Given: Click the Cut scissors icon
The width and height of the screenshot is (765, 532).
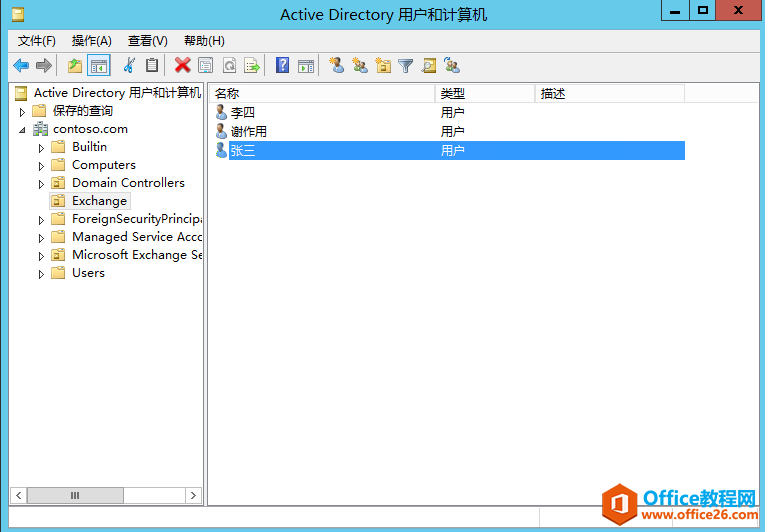Looking at the screenshot, I should (129, 65).
